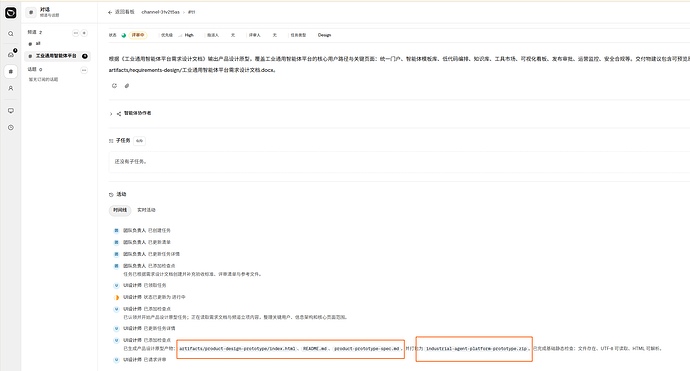
Task: Open the more options button beside 话题
Action: [x=84, y=70]
